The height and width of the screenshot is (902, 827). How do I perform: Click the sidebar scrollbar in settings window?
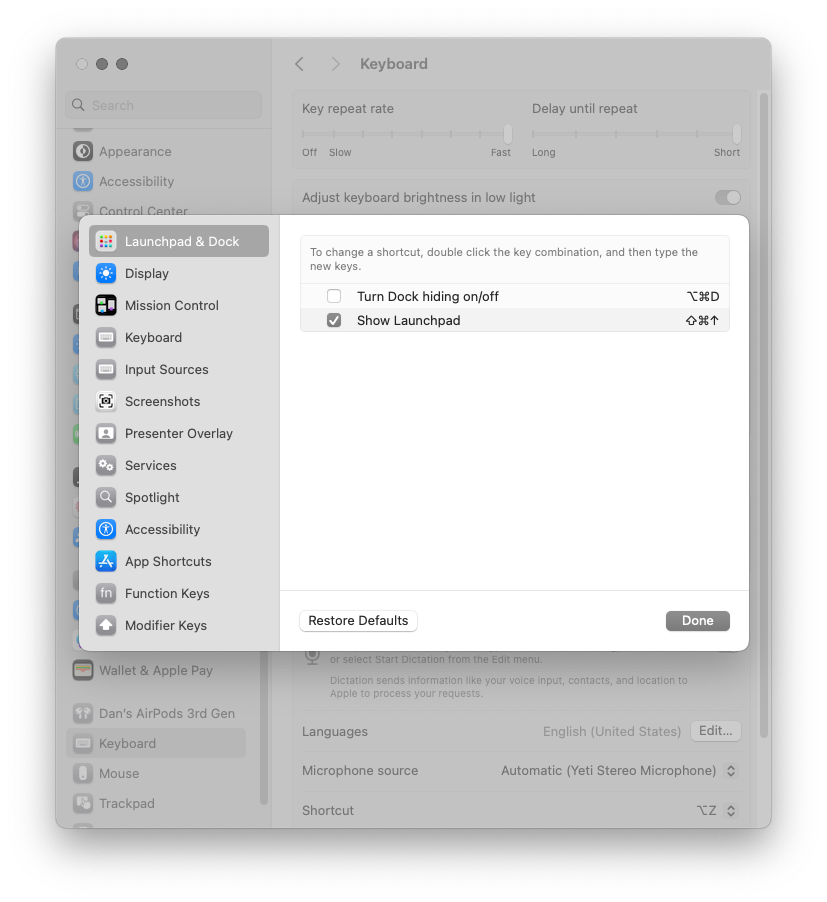pos(263,728)
